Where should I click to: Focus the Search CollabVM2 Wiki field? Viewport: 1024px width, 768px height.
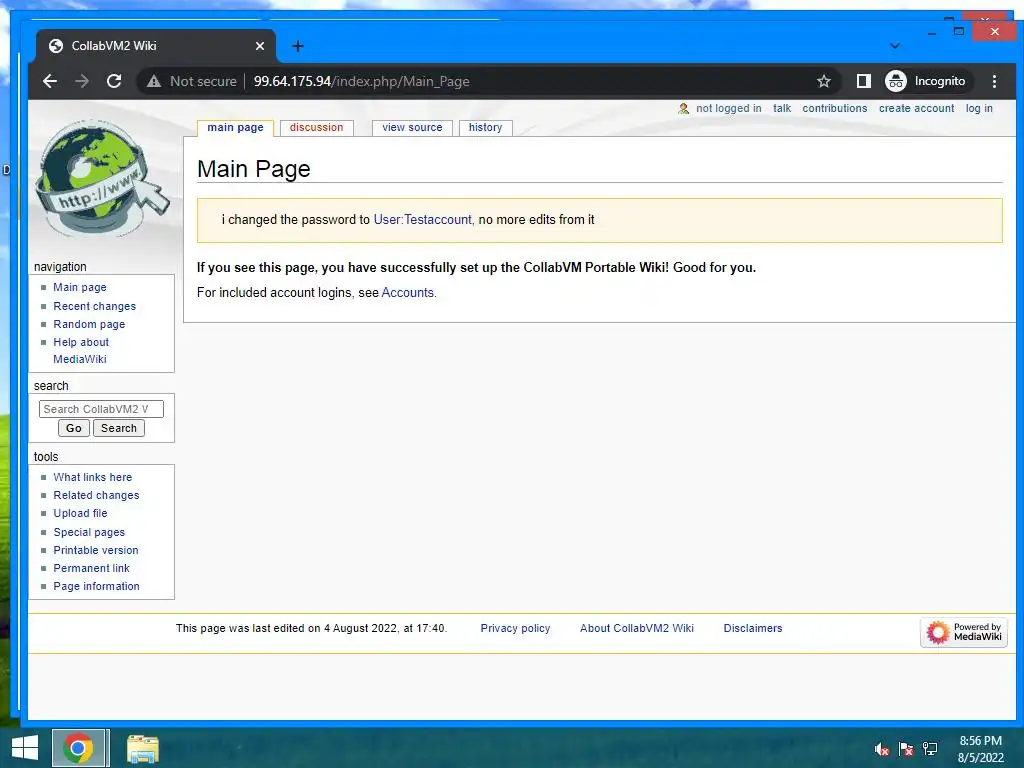coord(101,409)
